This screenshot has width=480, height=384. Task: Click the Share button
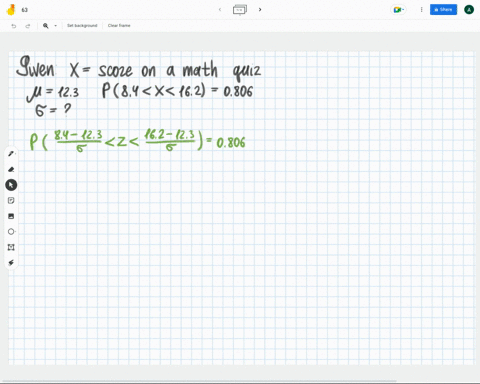click(x=443, y=10)
